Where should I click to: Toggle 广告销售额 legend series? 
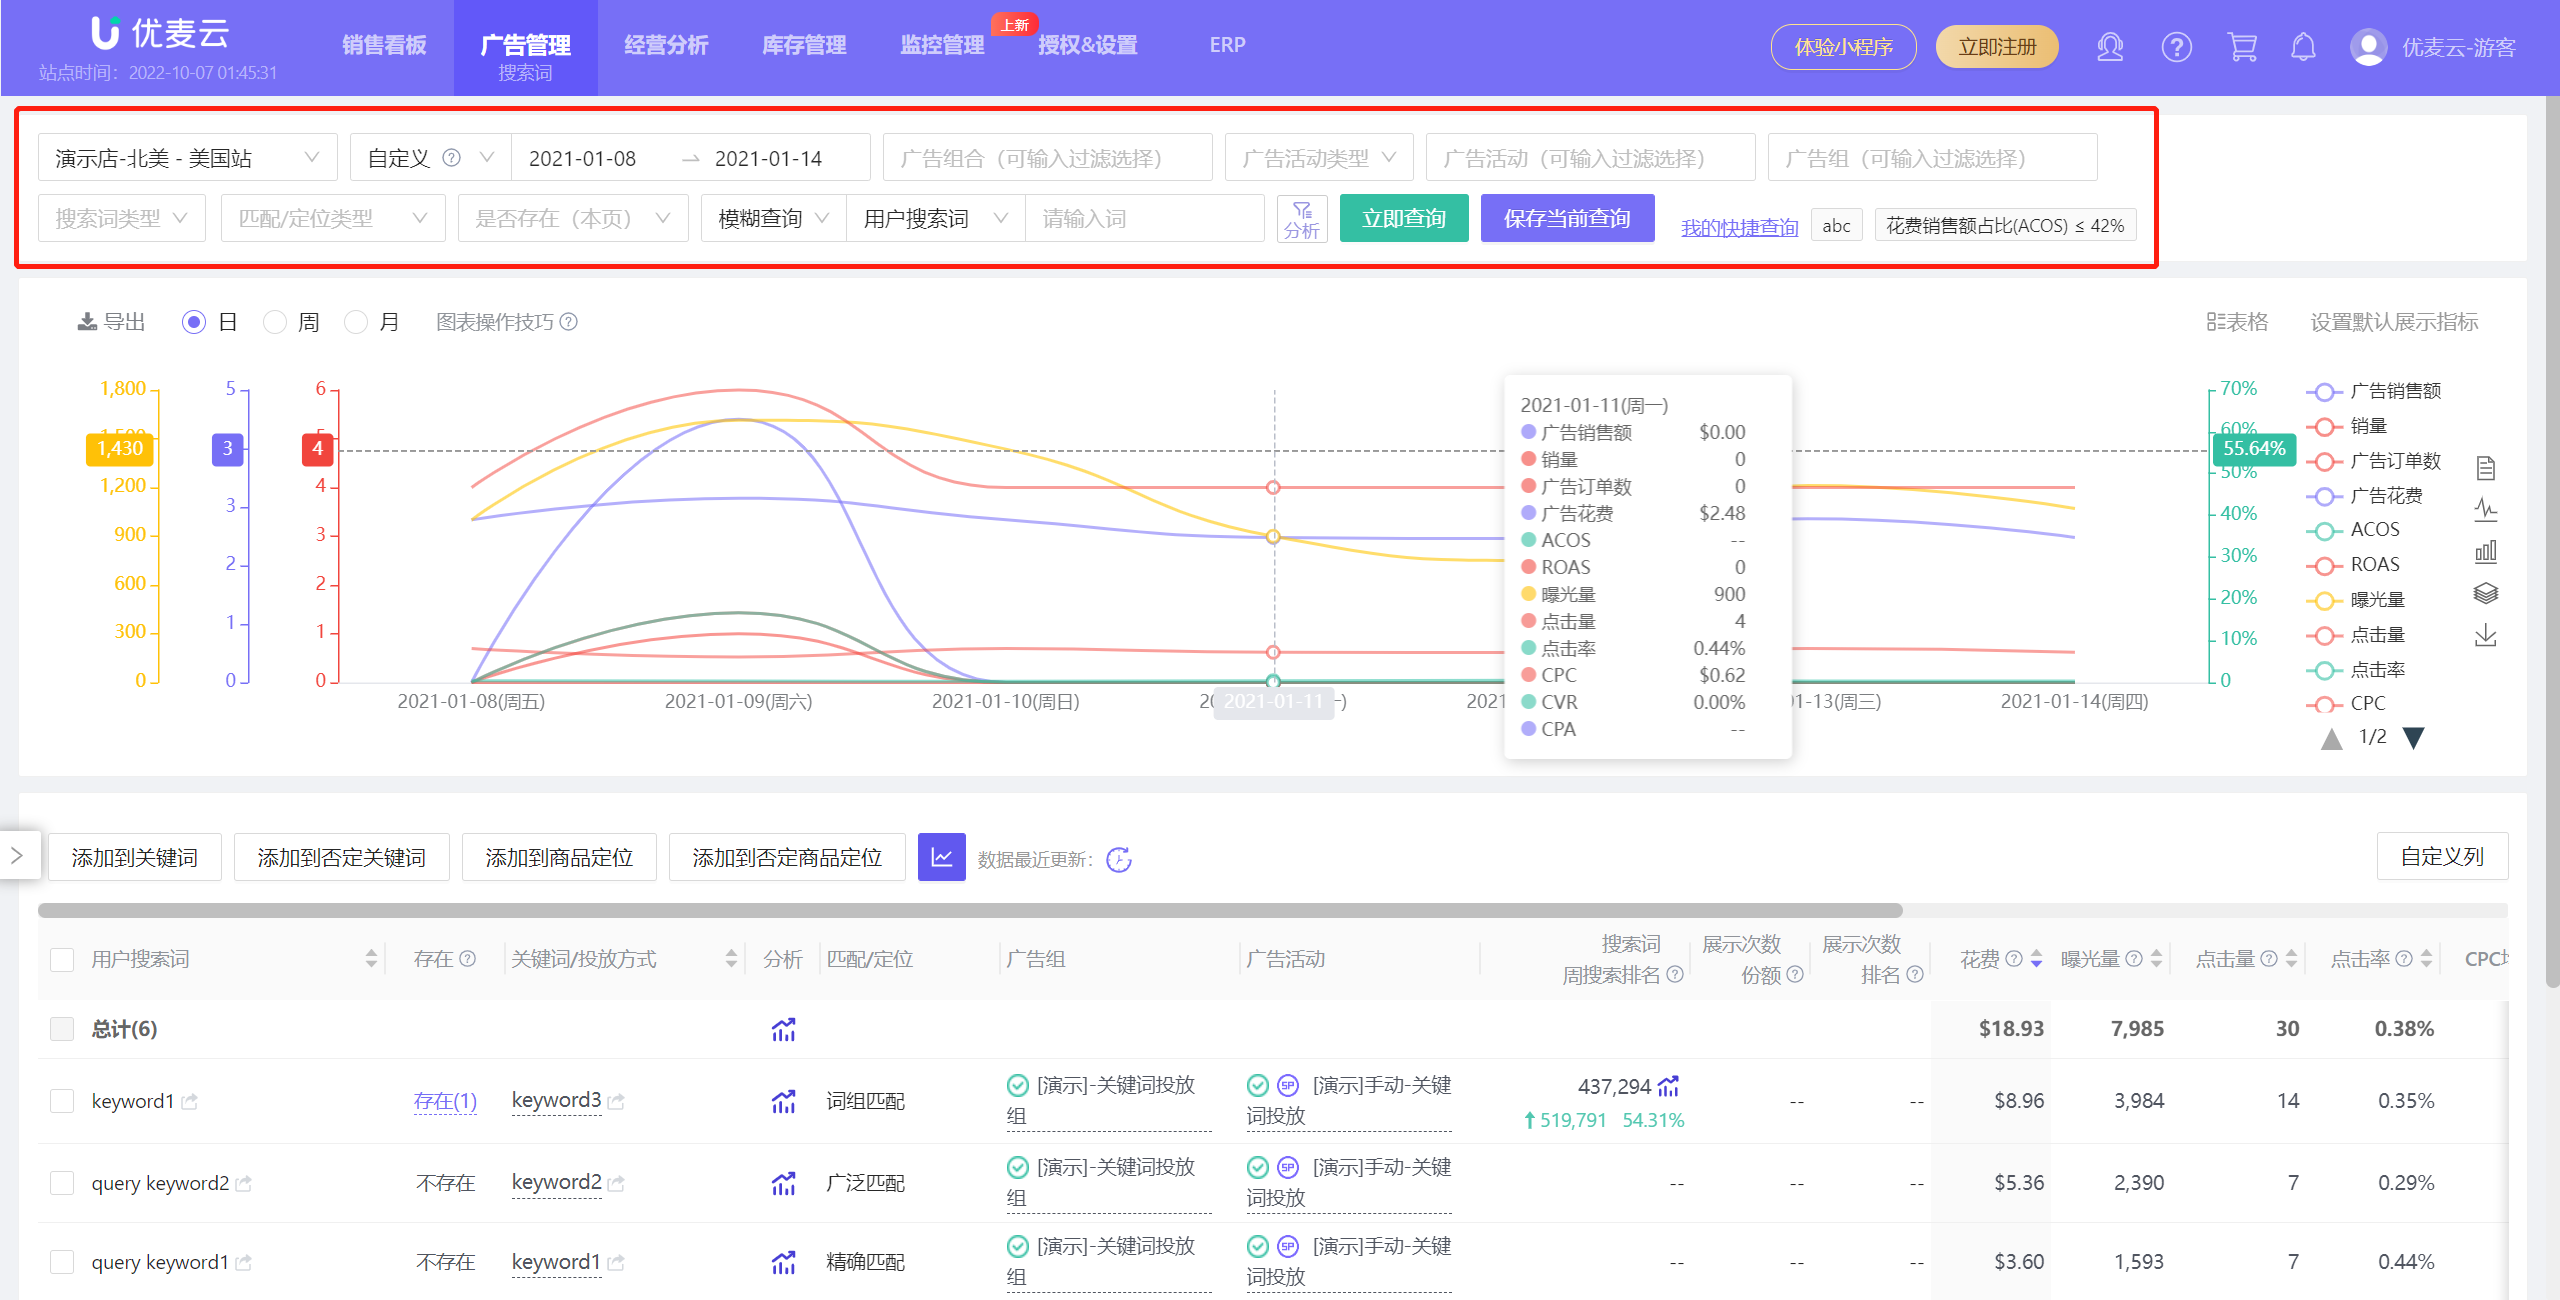[x=2374, y=391]
